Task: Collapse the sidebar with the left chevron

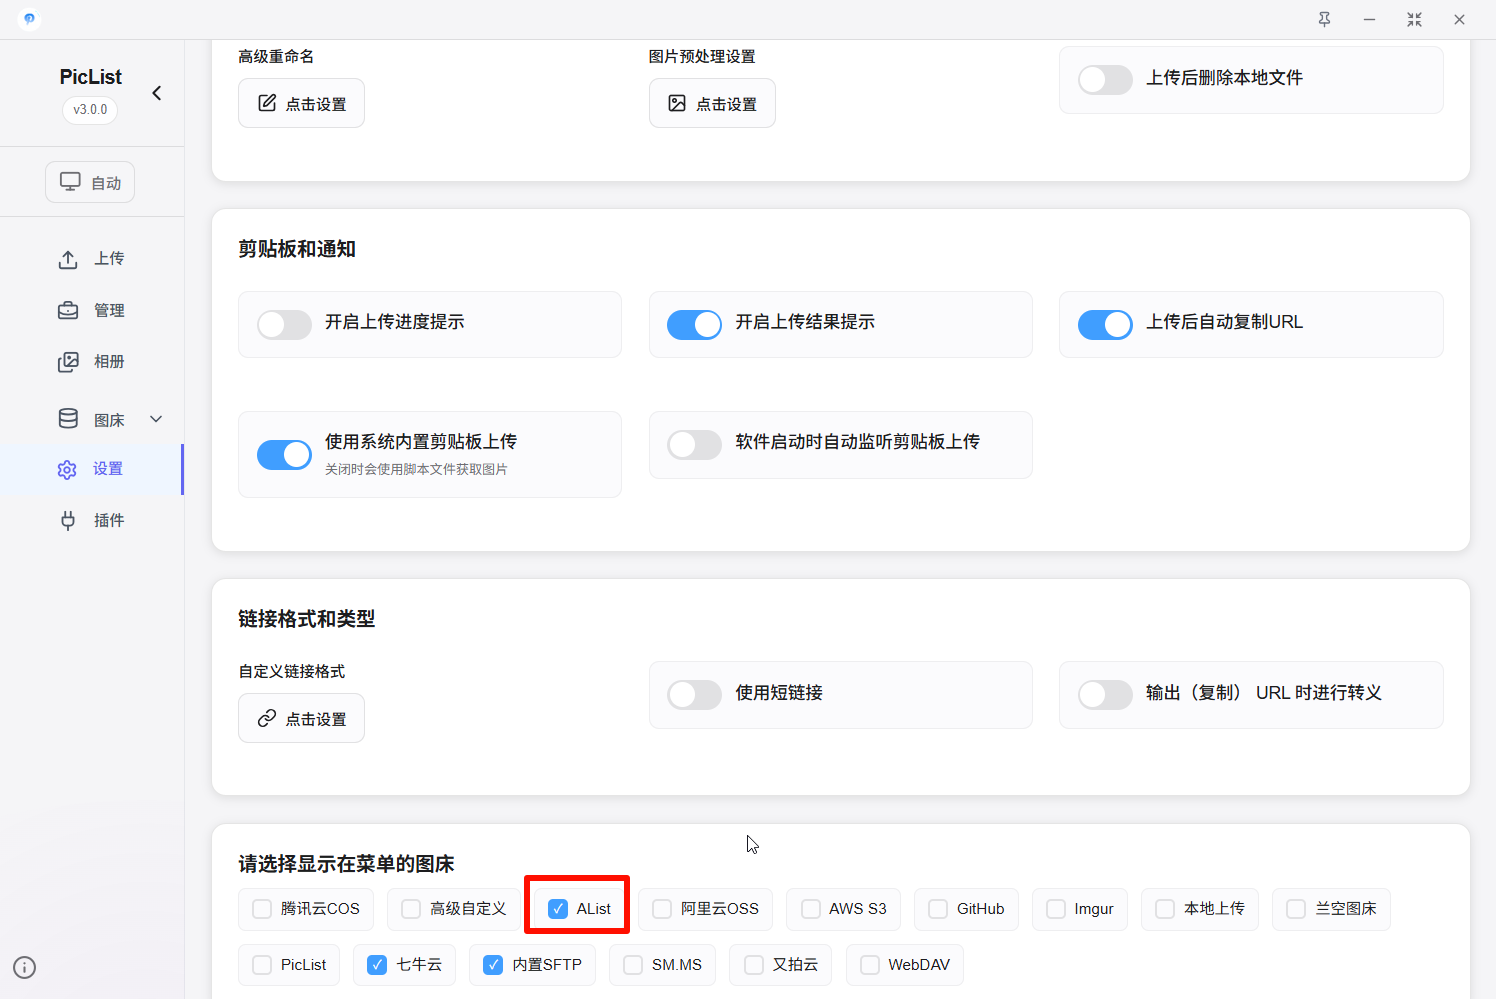Action: click(x=157, y=93)
